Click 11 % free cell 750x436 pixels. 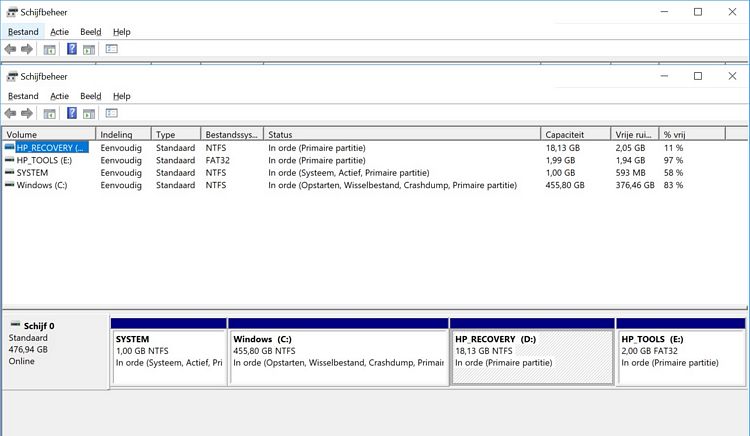click(673, 148)
